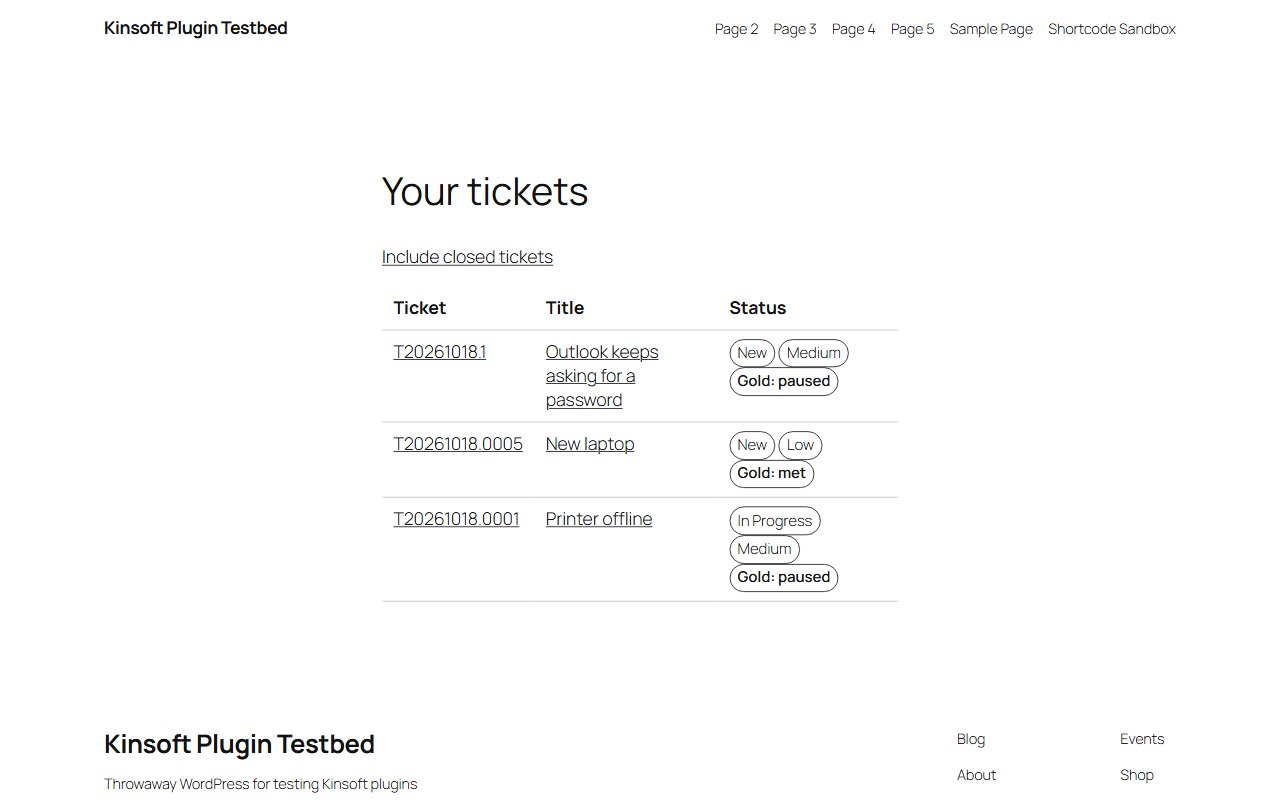The width and height of the screenshot is (1280, 800).
Task: Open the Blog footer link
Action: (971, 739)
